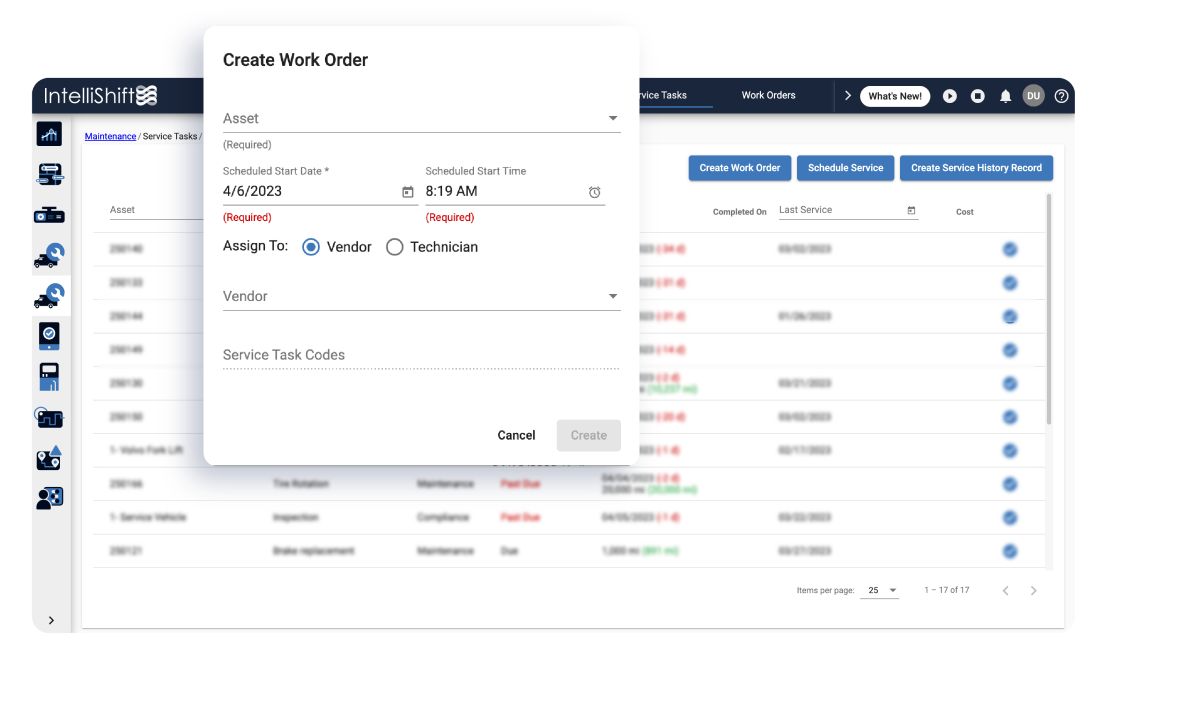Select the Technician radio button
The height and width of the screenshot is (706, 1204).
394,246
